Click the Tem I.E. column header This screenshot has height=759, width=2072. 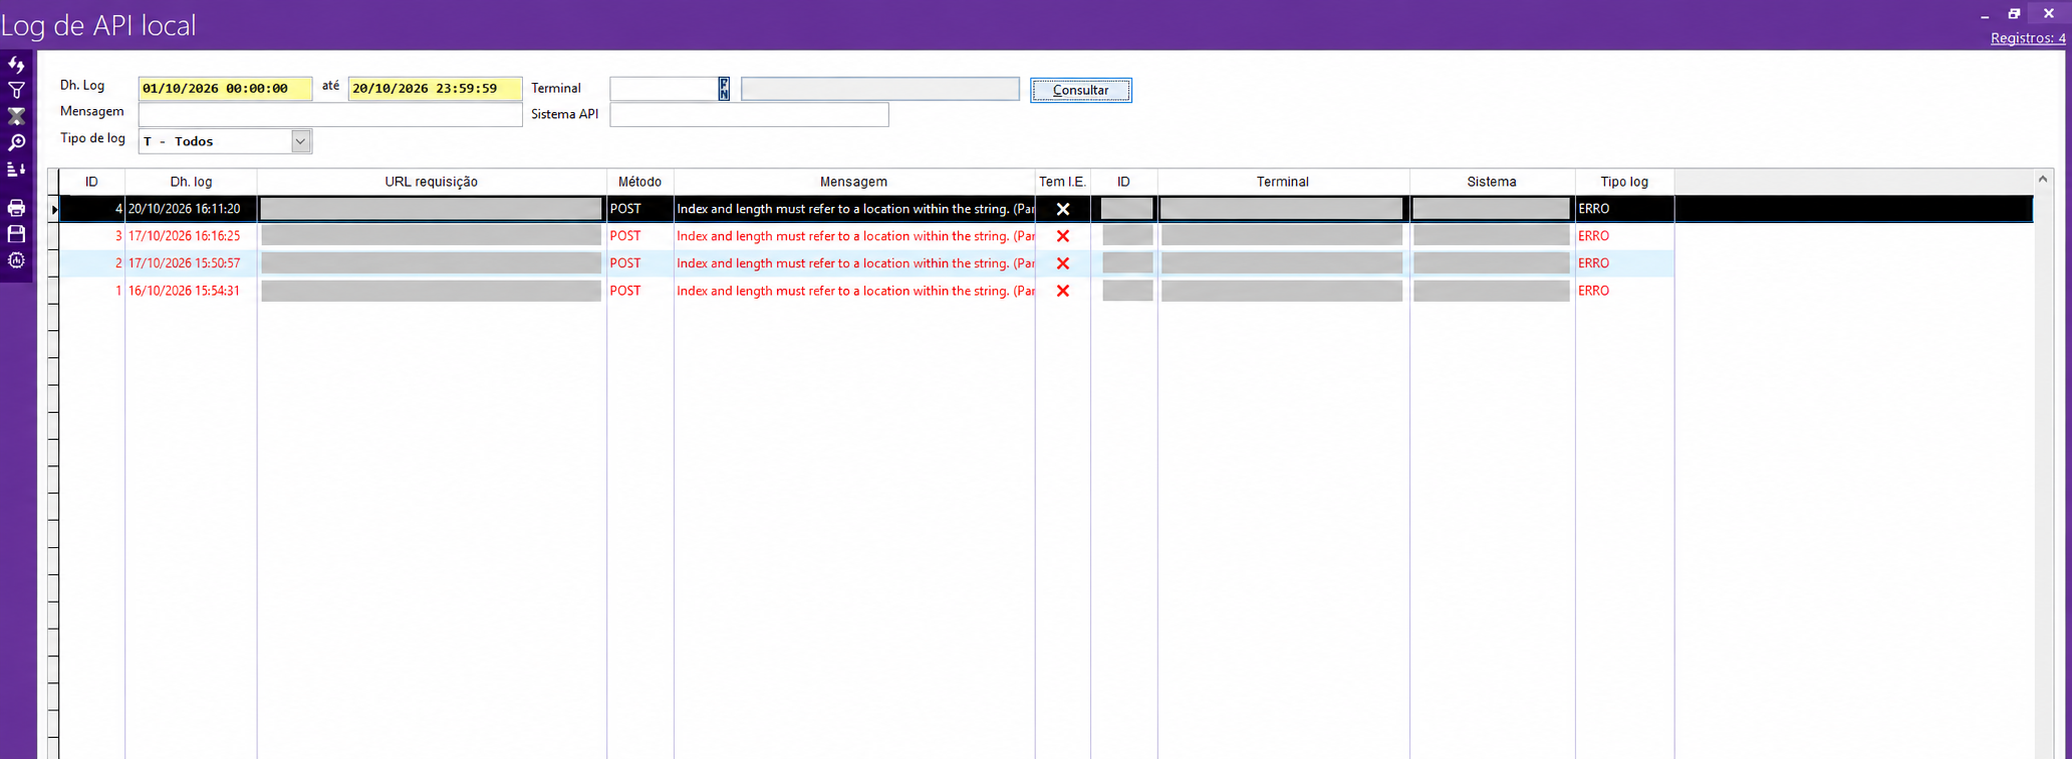pos(1063,182)
